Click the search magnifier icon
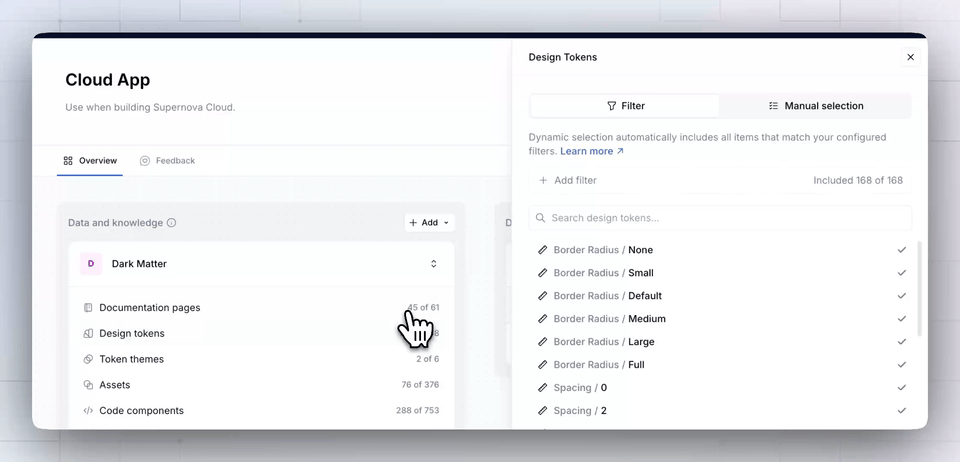Image resolution: width=960 pixels, height=462 pixels. coord(541,218)
